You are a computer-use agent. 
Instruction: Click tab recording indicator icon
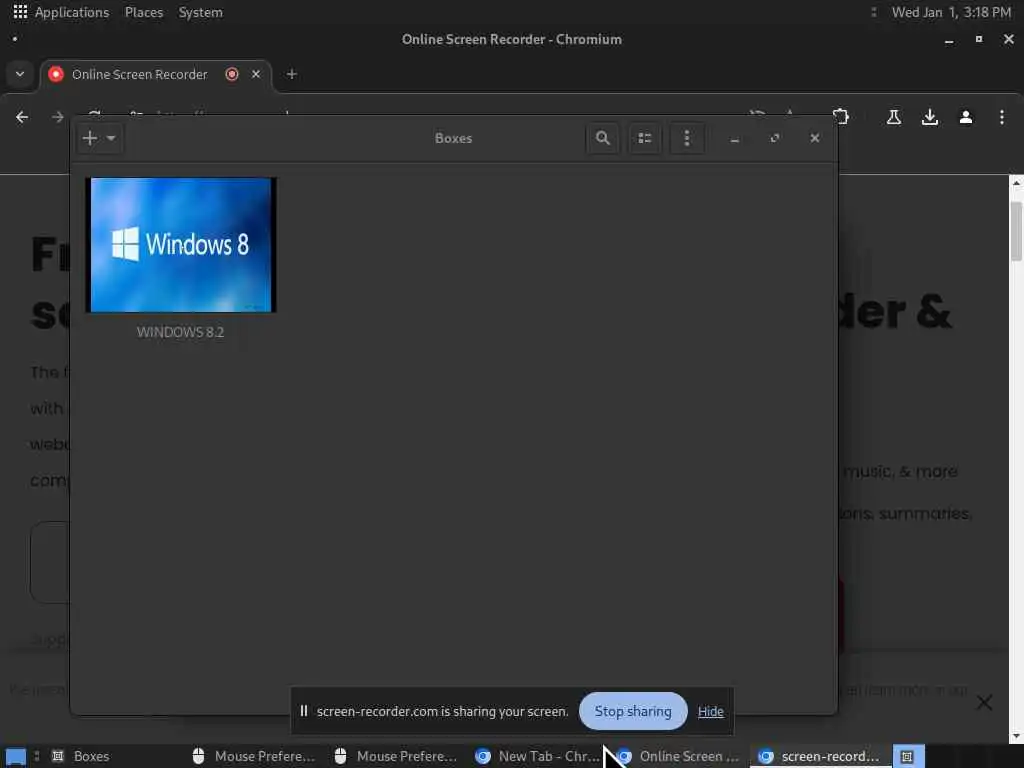tap(232, 74)
